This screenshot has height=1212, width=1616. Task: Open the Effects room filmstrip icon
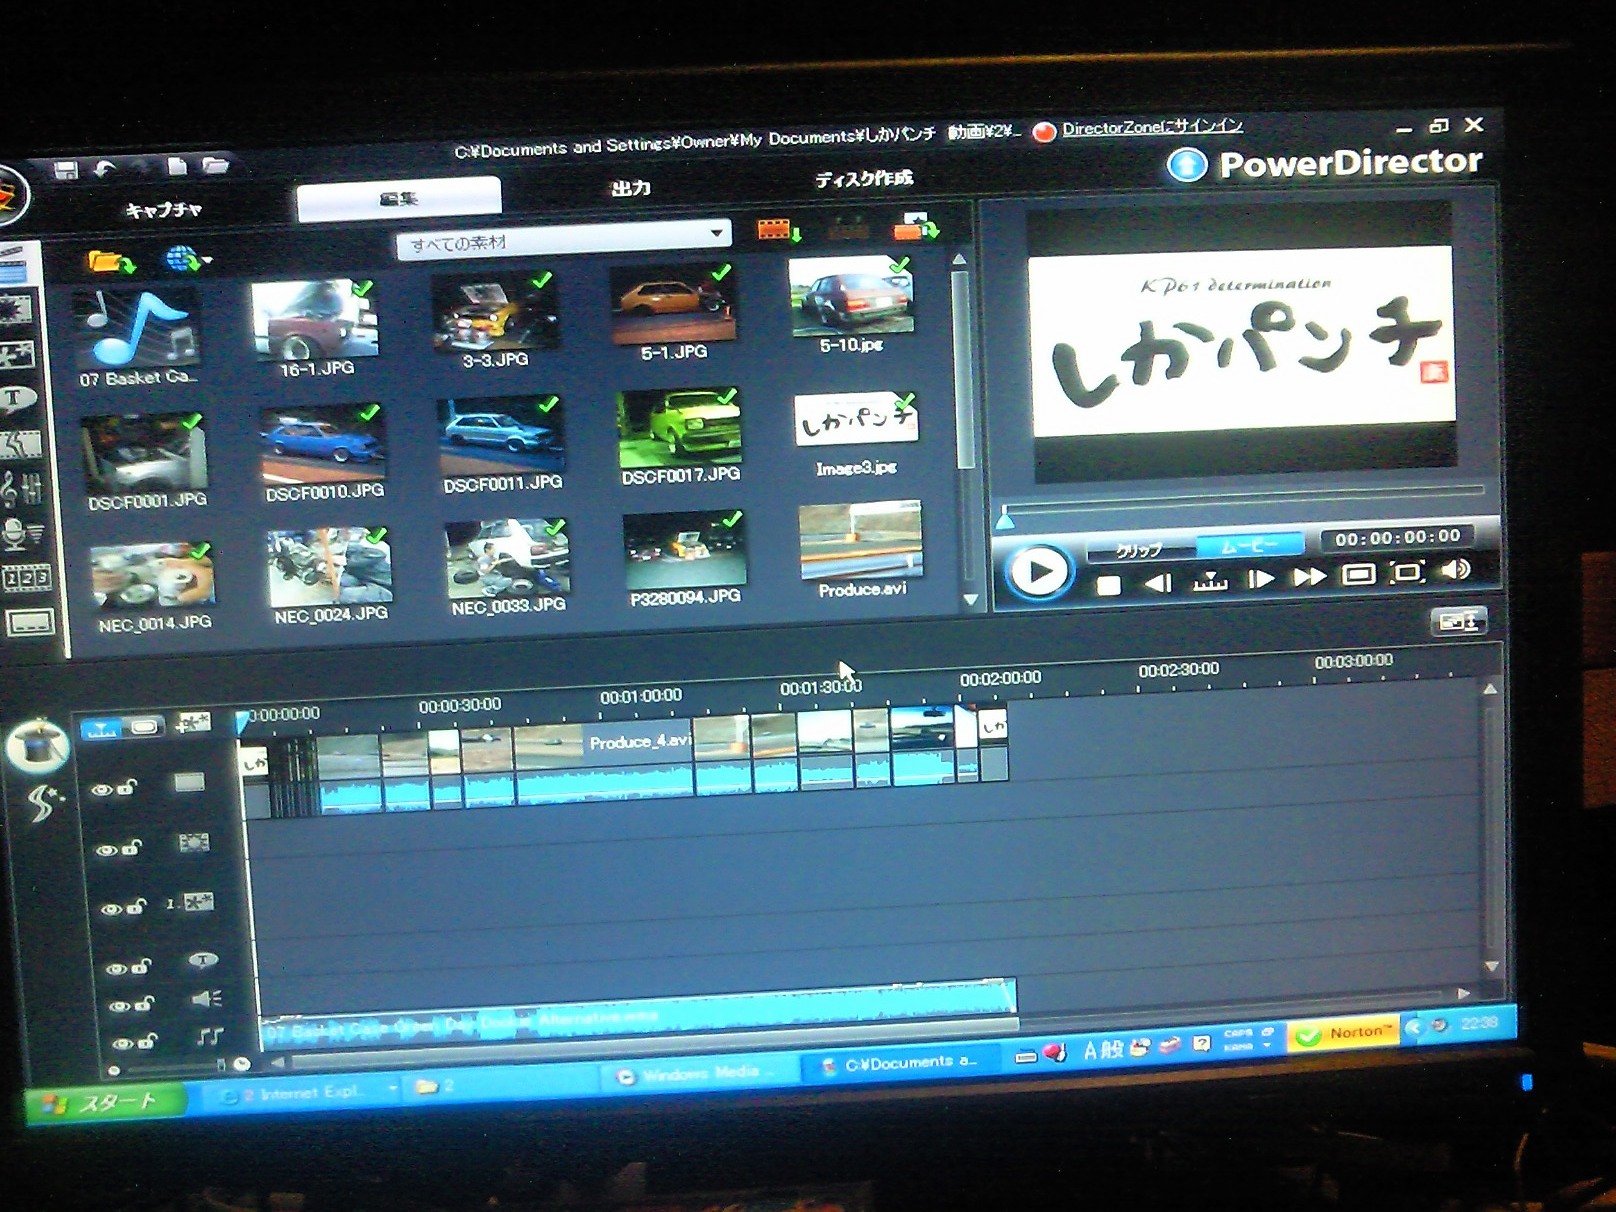15,309
